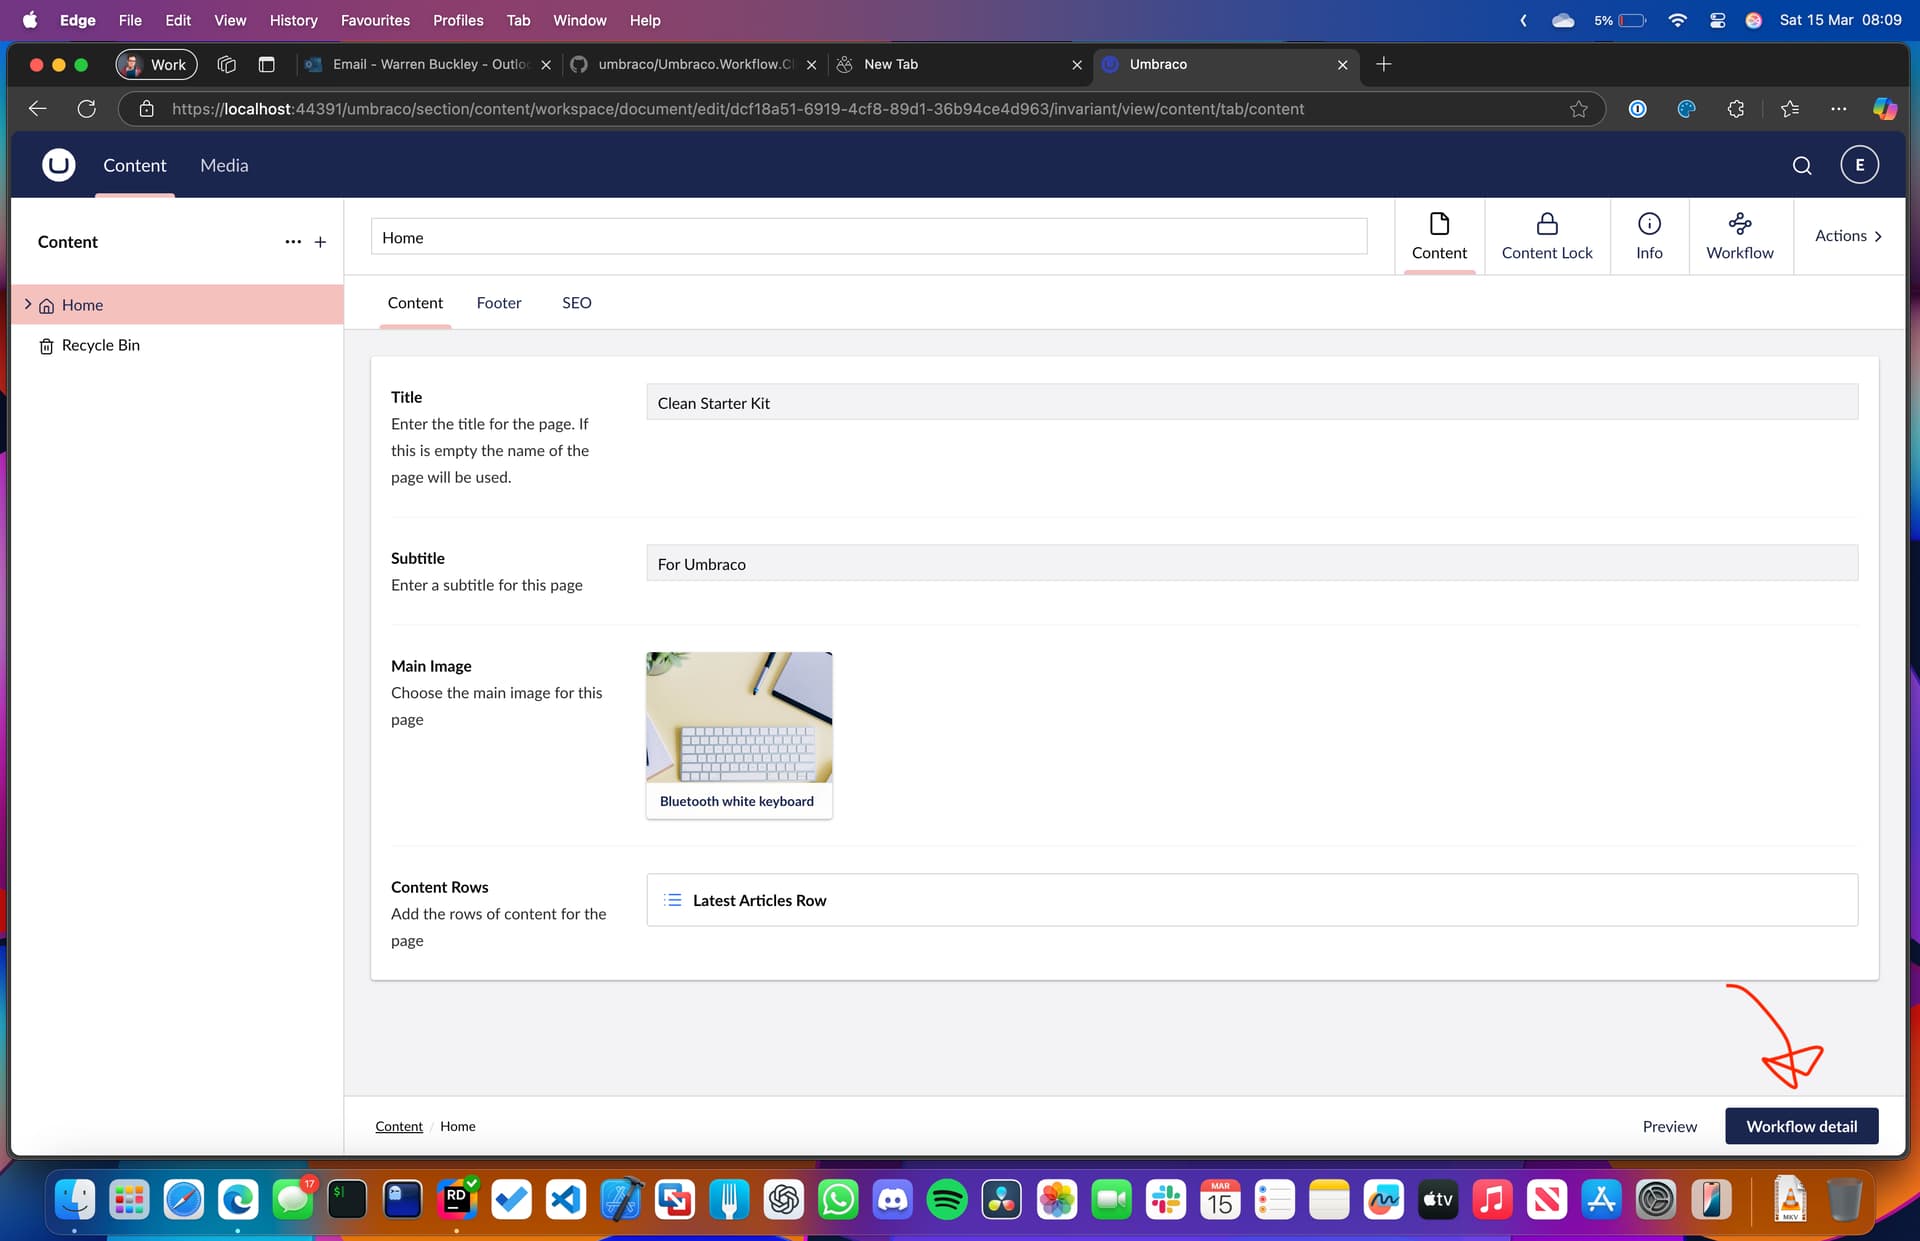The height and width of the screenshot is (1241, 1920).
Task: Open the Favourites list icon
Action: point(1789,109)
